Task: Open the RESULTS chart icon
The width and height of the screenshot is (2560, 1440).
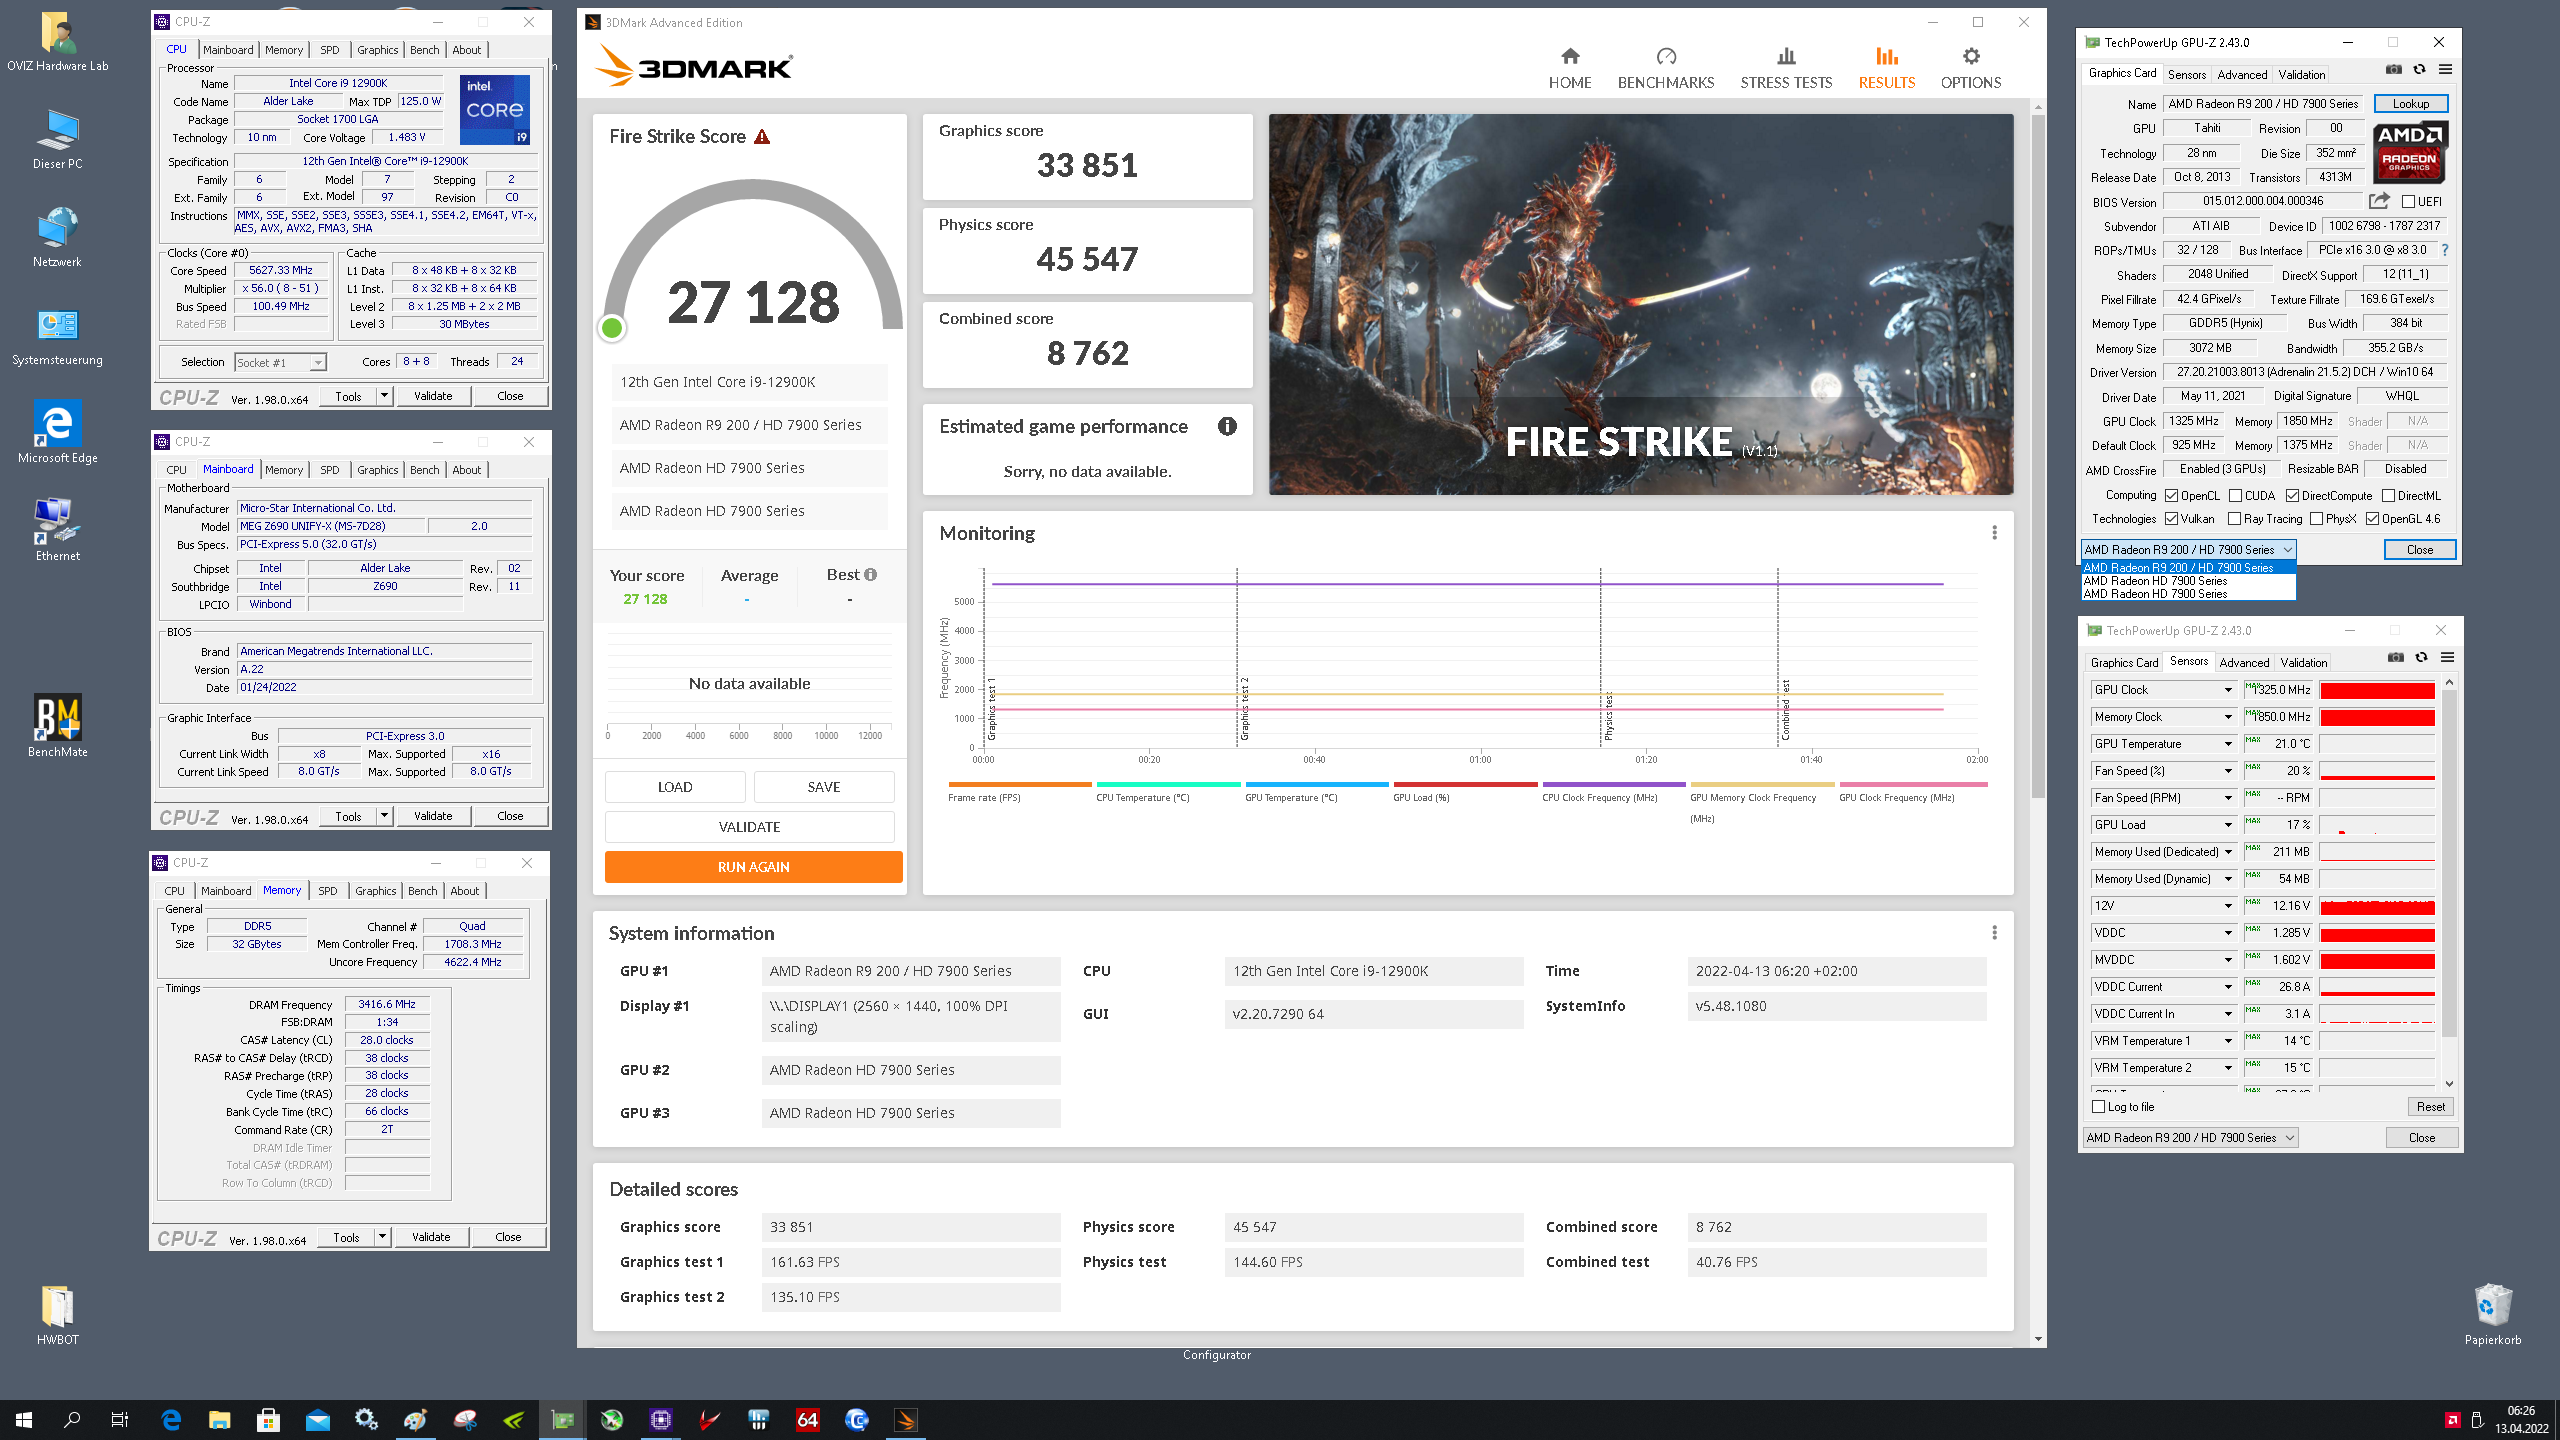Action: 1887,56
